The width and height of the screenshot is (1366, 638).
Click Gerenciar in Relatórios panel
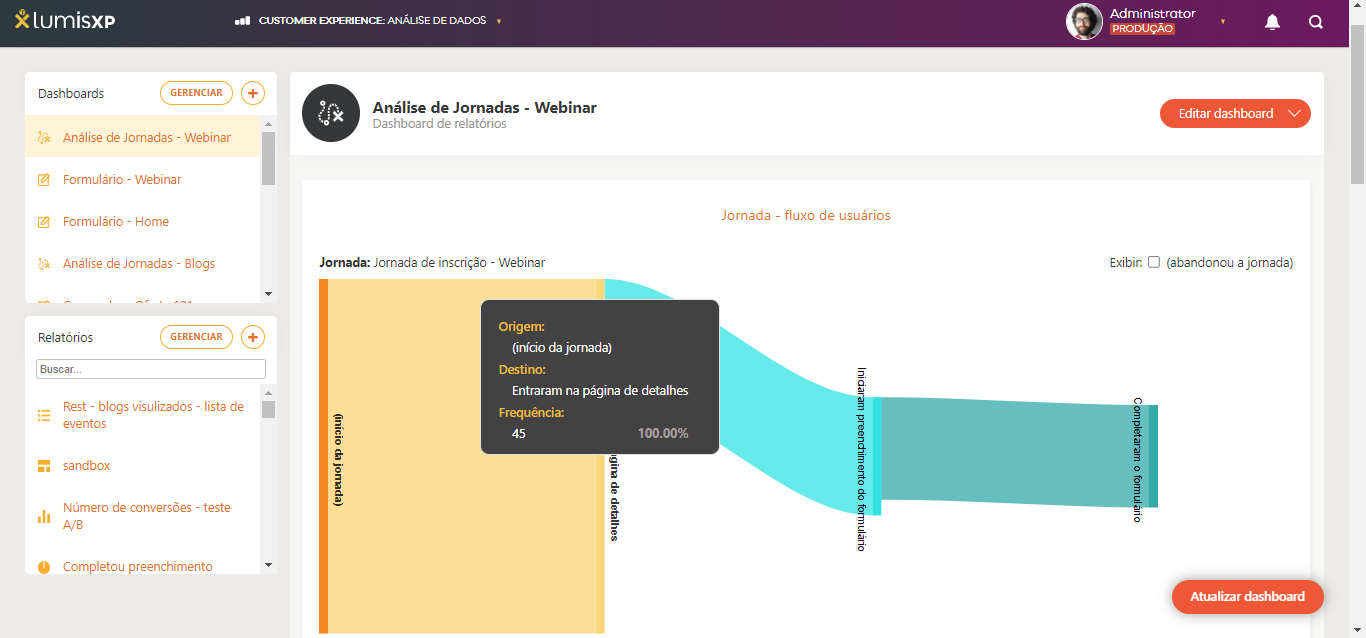click(x=196, y=337)
